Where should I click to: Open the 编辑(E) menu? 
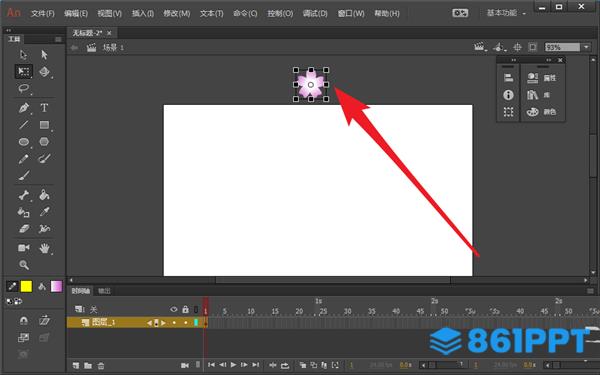pyautogui.click(x=76, y=14)
